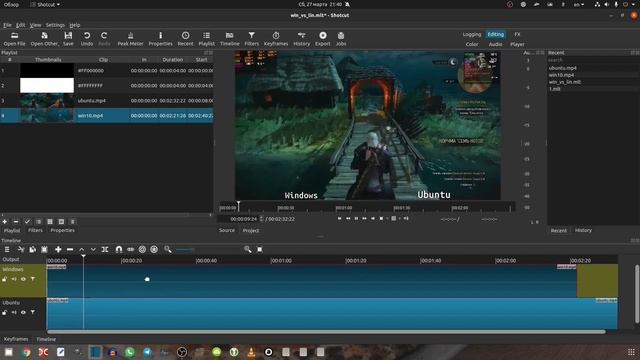Switch to the Logging layout
Screen dimensions: 640x360
[x=472, y=34]
